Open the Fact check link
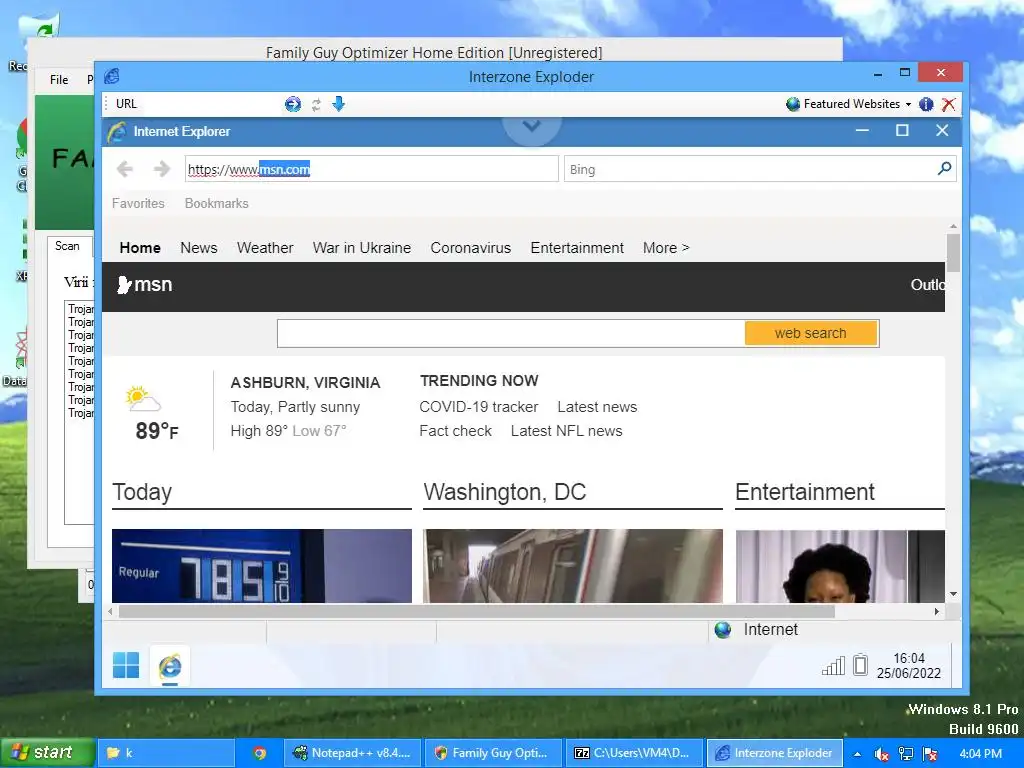The width and height of the screenshot is (1024, 768). click(x=455, y=431)
